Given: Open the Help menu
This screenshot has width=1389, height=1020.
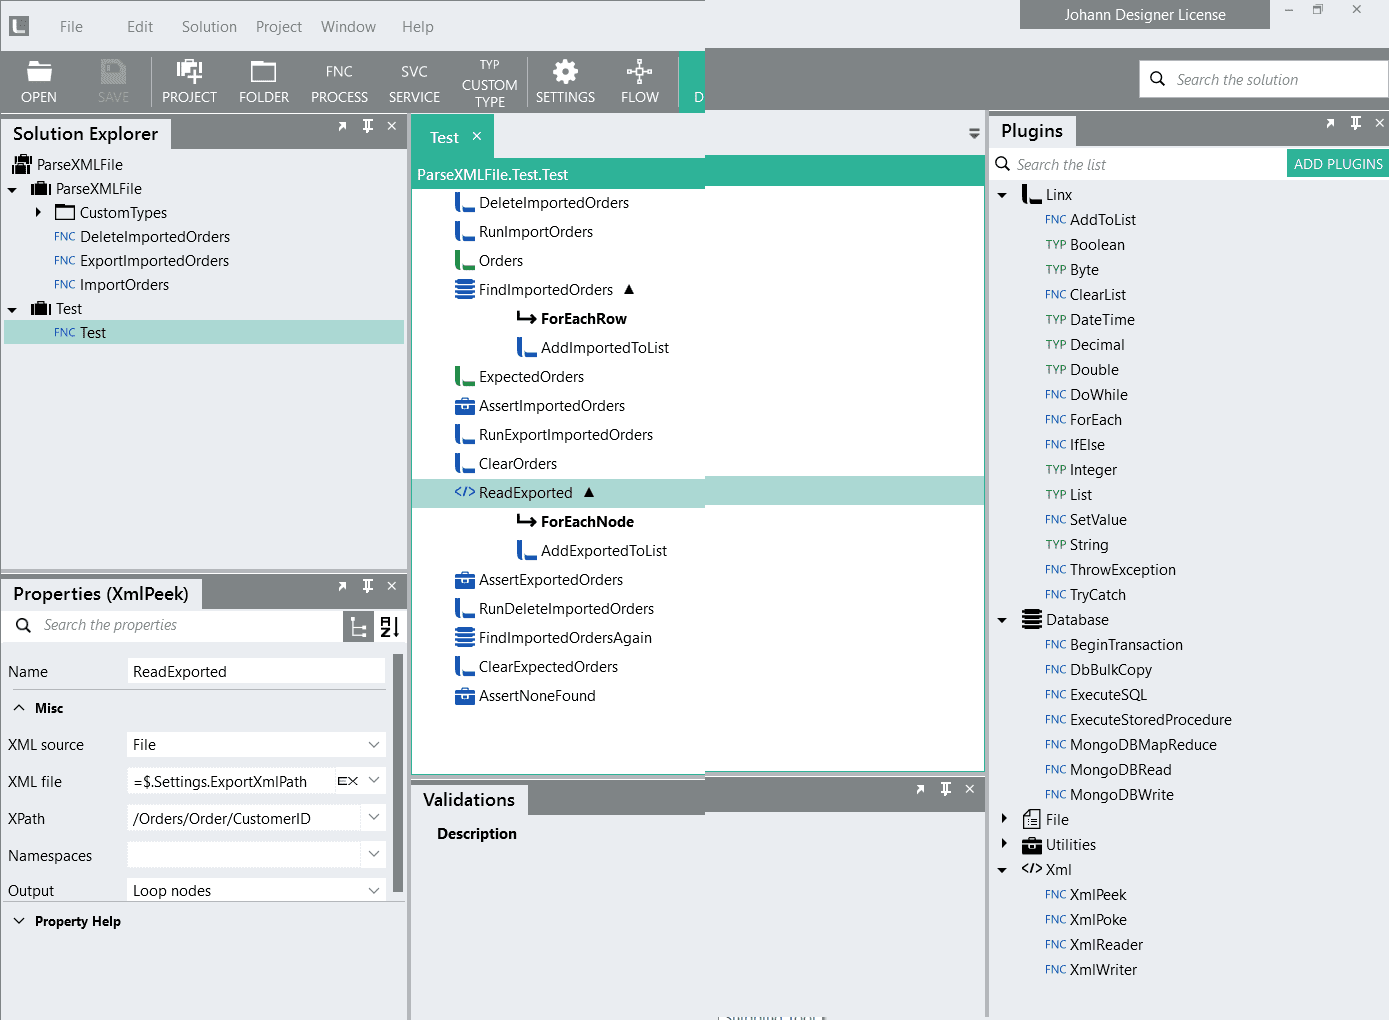Looking at the screenshot, I should tap(418, 27).
